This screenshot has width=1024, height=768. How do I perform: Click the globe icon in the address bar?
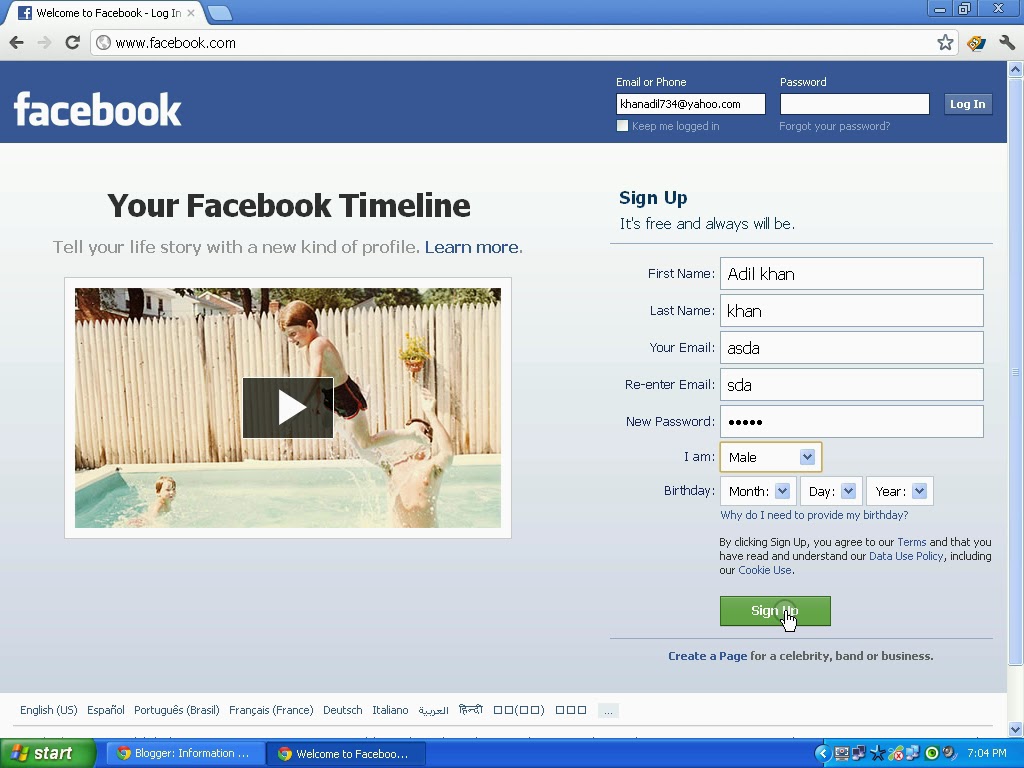point(103,43)
